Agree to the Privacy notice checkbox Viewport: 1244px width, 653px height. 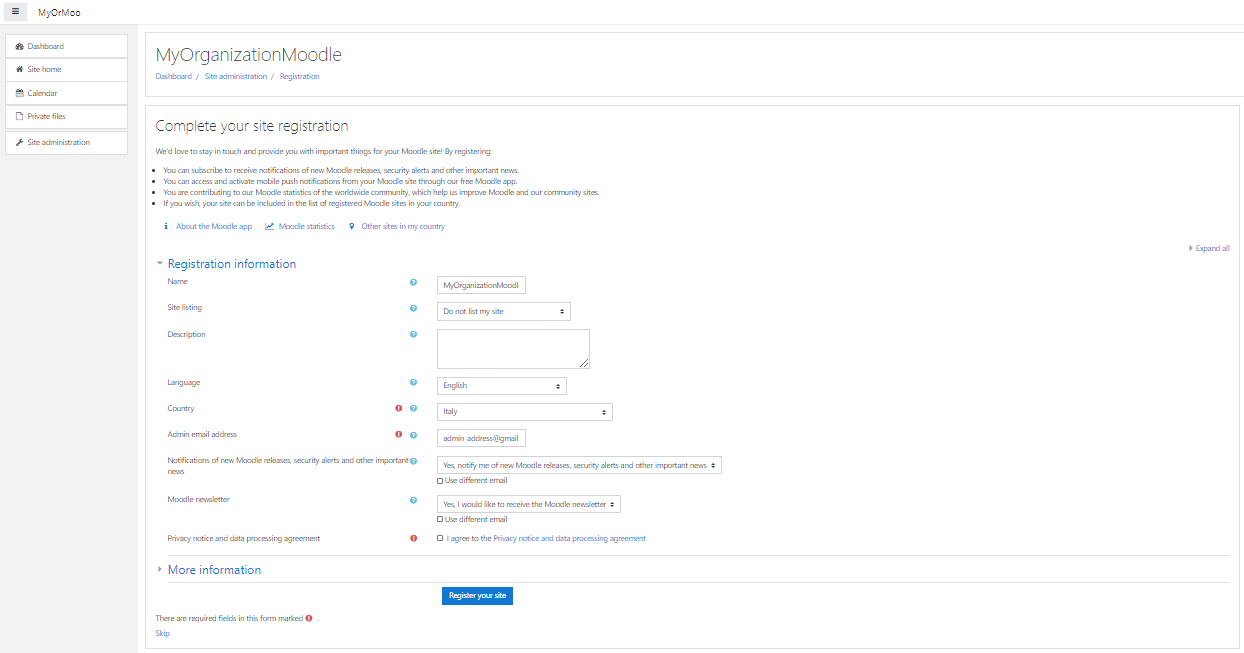click(x=439, y=538)
